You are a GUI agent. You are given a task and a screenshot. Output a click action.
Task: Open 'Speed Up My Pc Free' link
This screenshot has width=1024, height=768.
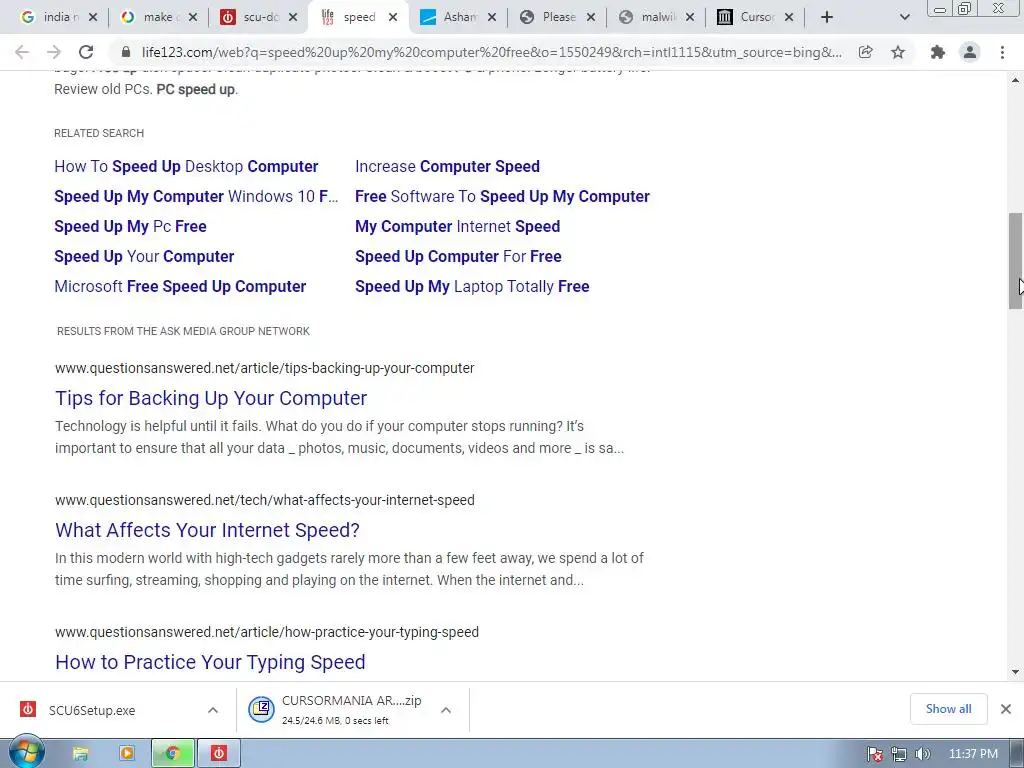[131, 227]
